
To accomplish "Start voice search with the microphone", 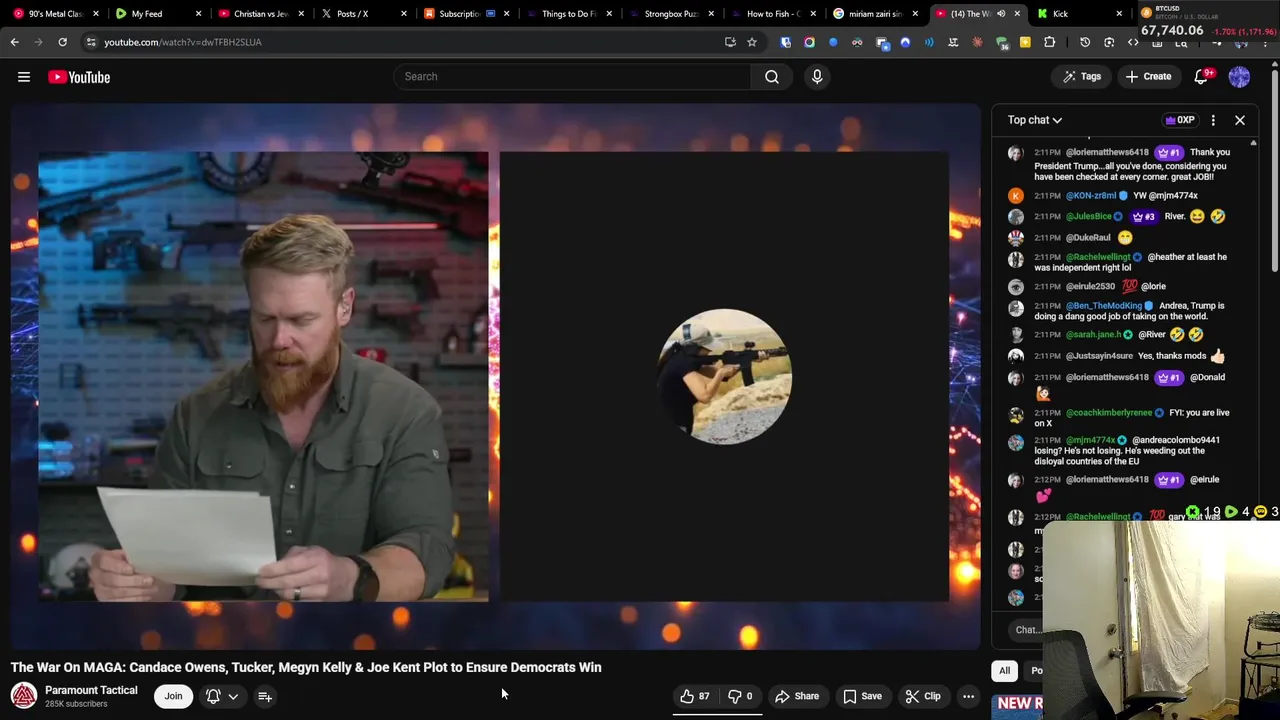I will (x=817, y=77).
